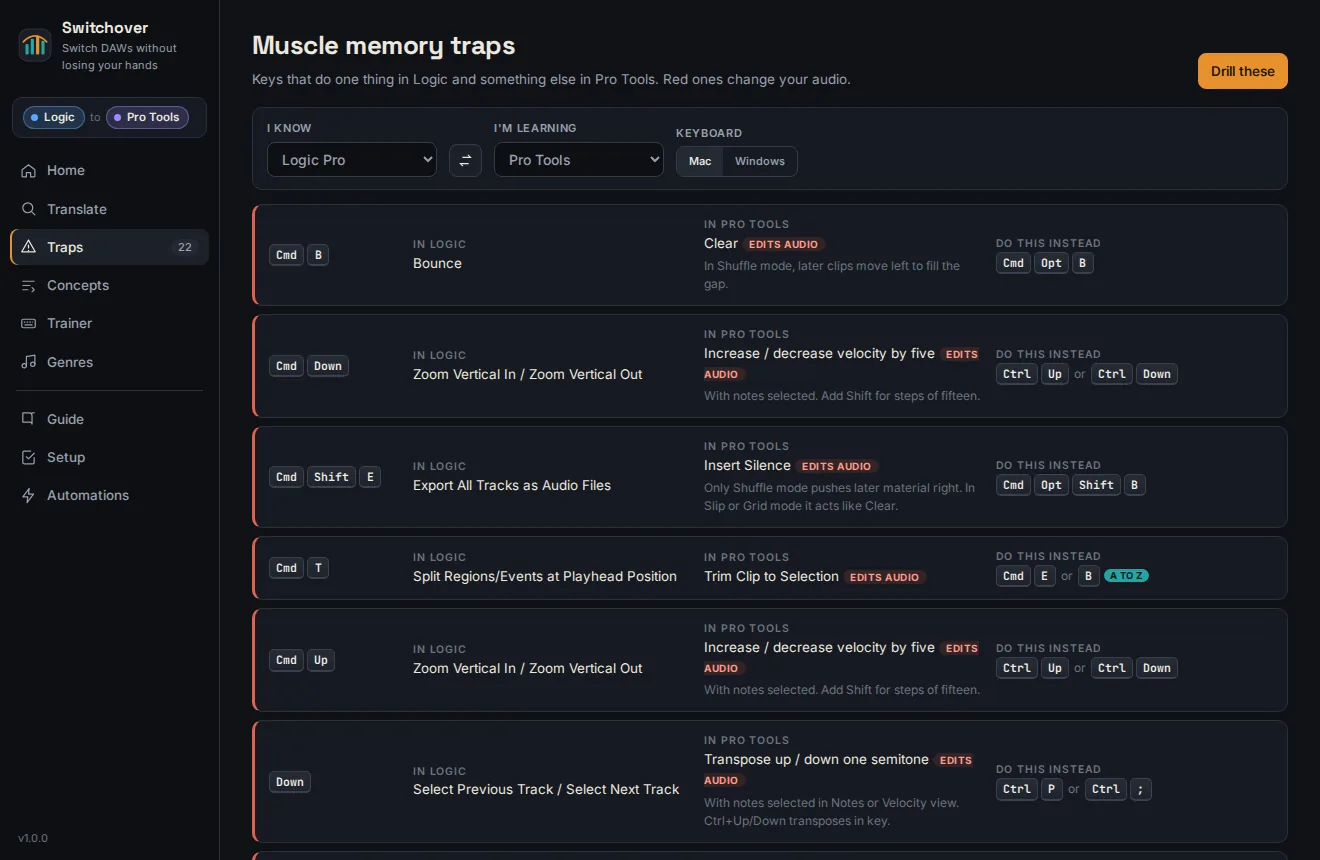
Task: Click the Setup checkbox icon
Action: pyautogui.click(x=29, y=457)
